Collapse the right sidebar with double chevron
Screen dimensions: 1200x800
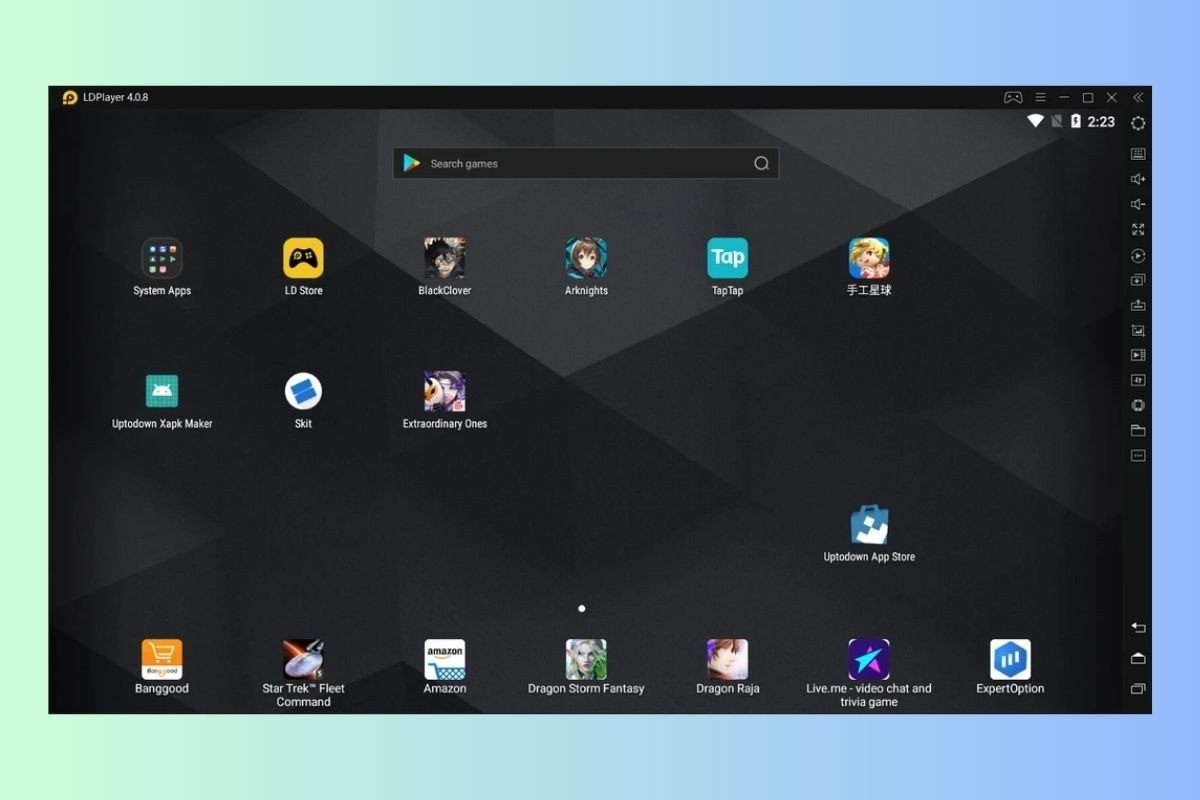(1138, 97)
